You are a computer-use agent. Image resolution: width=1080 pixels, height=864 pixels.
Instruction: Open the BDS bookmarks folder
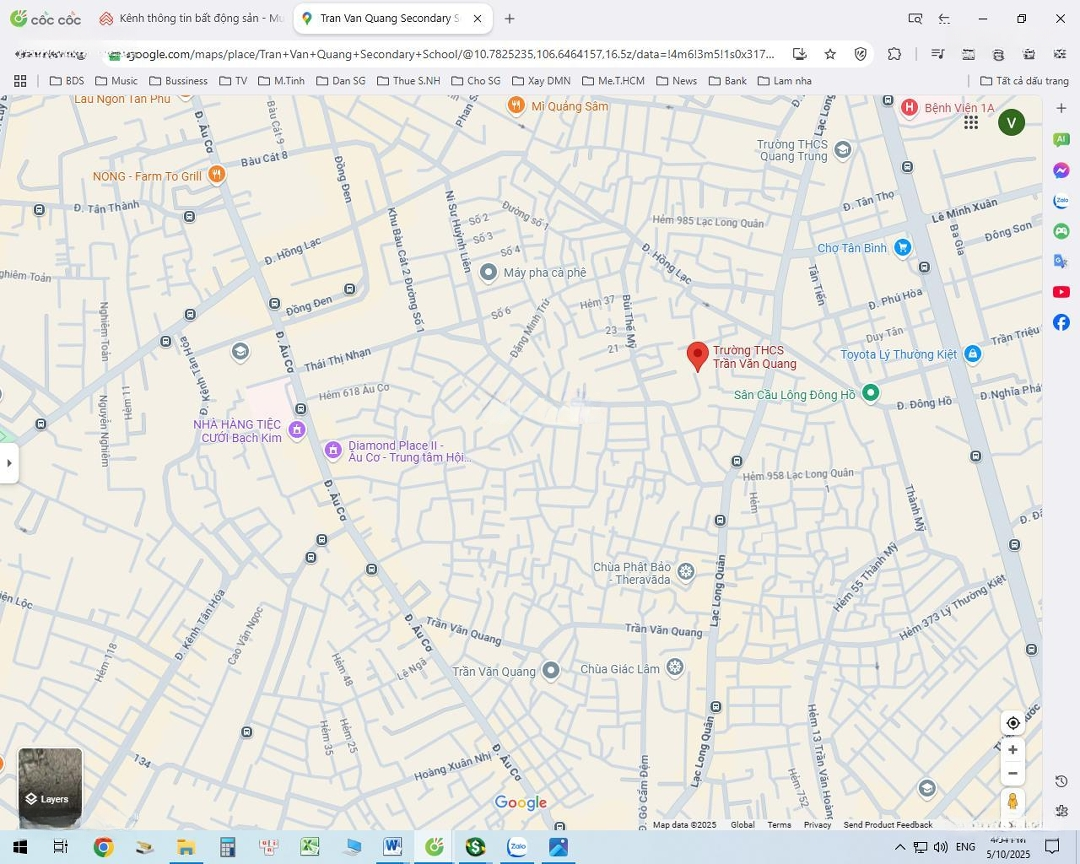67,81
